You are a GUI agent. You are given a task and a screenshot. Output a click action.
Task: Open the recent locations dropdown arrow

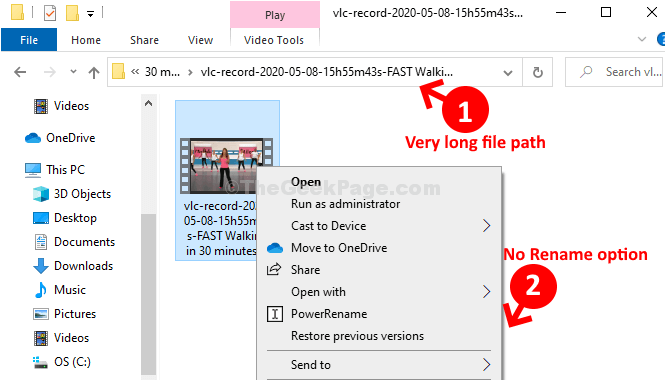[73, 72]
